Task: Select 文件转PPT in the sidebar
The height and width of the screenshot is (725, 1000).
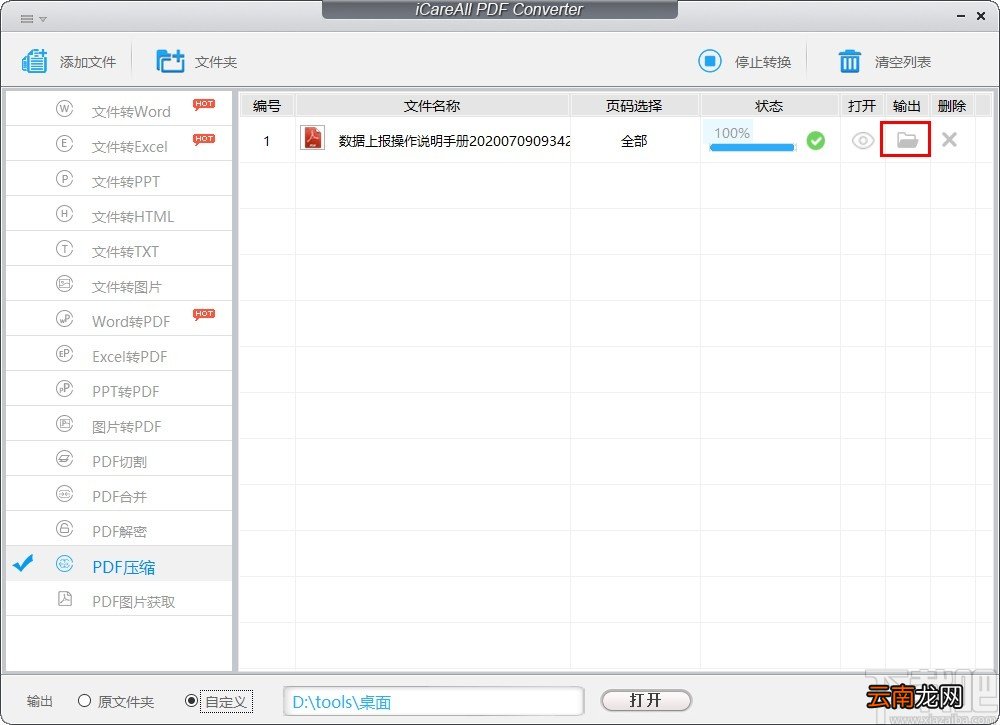Action: (x=119, y=179)
